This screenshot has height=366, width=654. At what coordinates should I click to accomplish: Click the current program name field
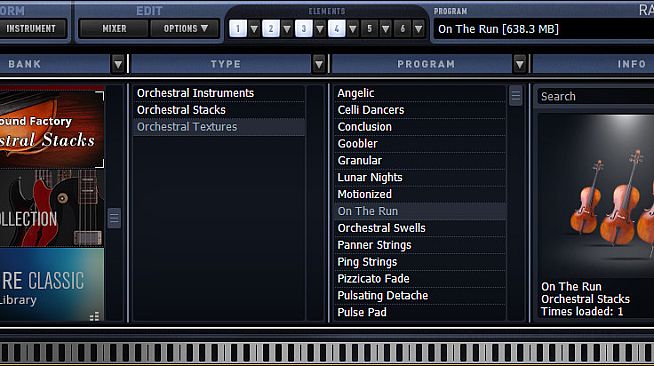coord(544,29)
